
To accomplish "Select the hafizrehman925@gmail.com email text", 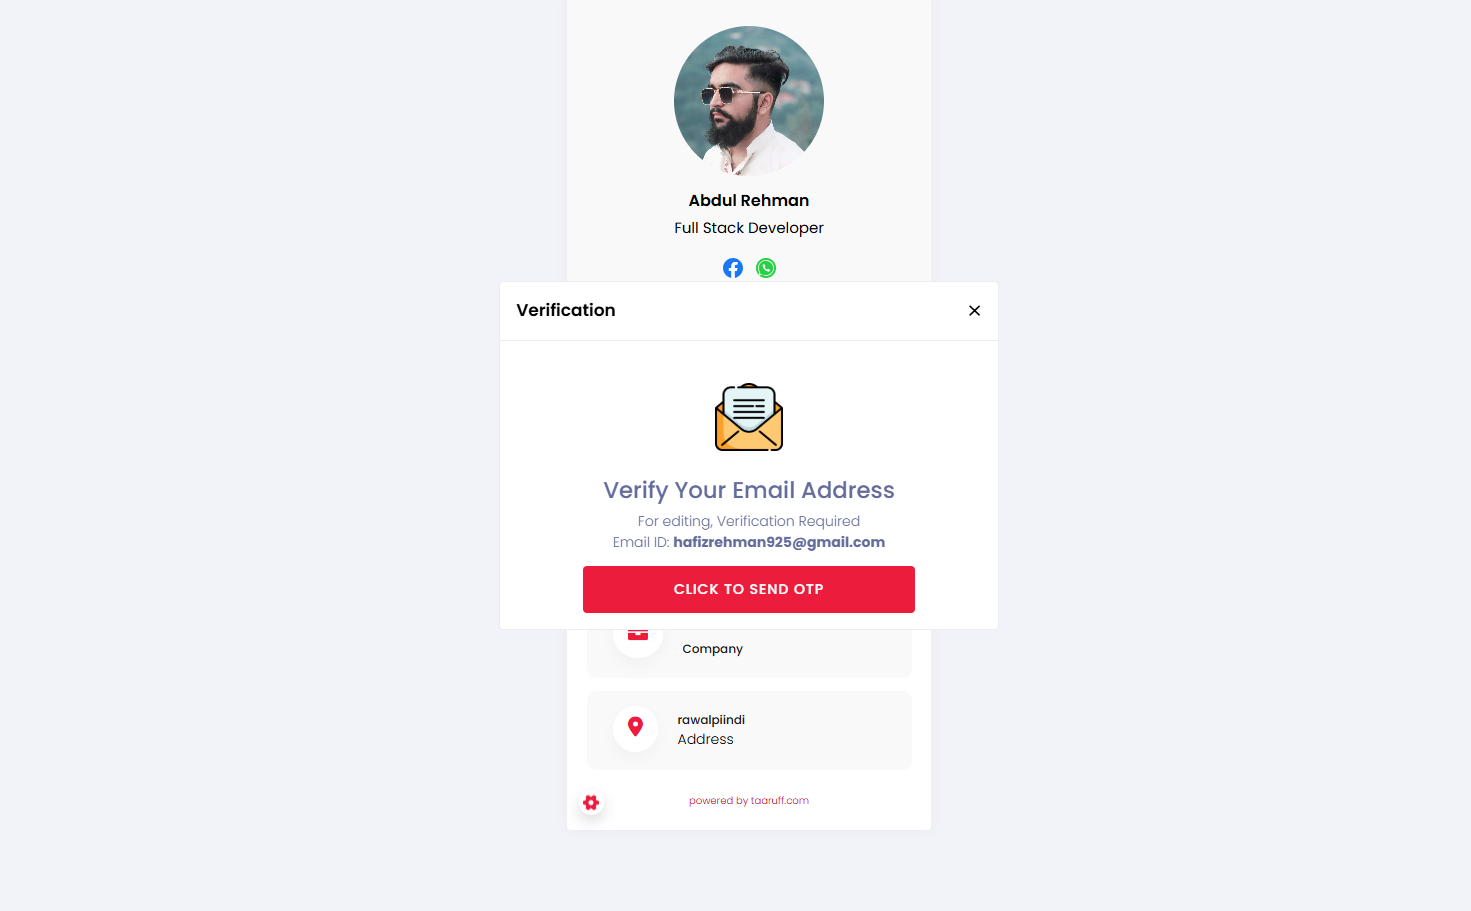I will coord(779,542).
